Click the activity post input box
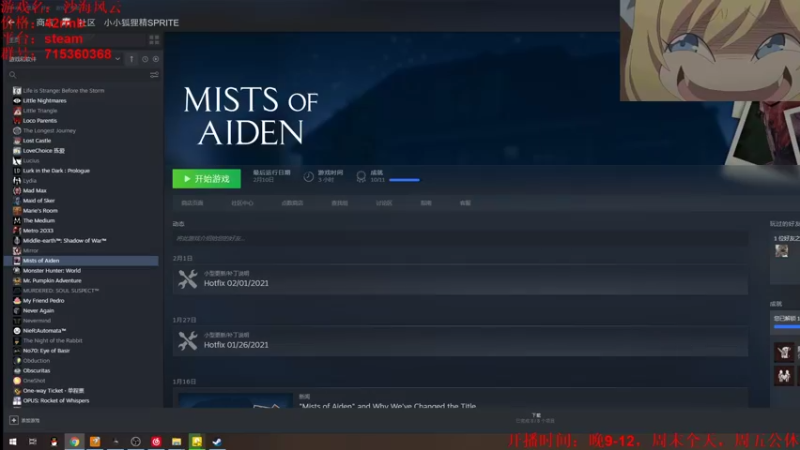Image resolution: width=800 pixels, height=450 pixels. pos(460,238)
